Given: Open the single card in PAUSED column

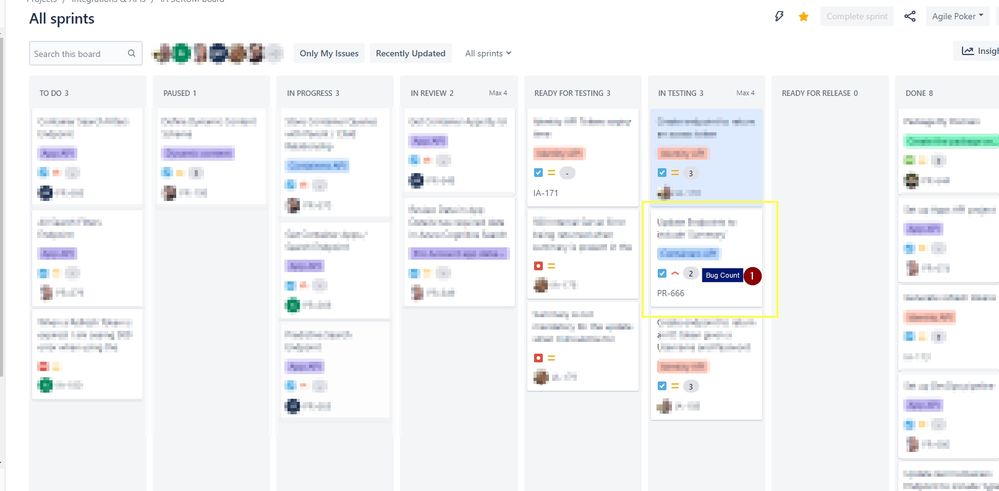Looking at the screenshot, I should point(212,157).
